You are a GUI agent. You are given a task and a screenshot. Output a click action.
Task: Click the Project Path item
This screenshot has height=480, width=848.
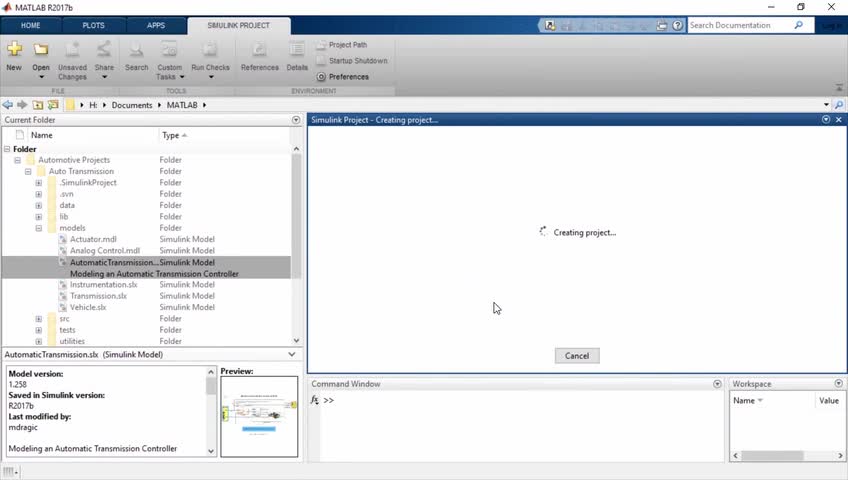click(x=342, y=45)
